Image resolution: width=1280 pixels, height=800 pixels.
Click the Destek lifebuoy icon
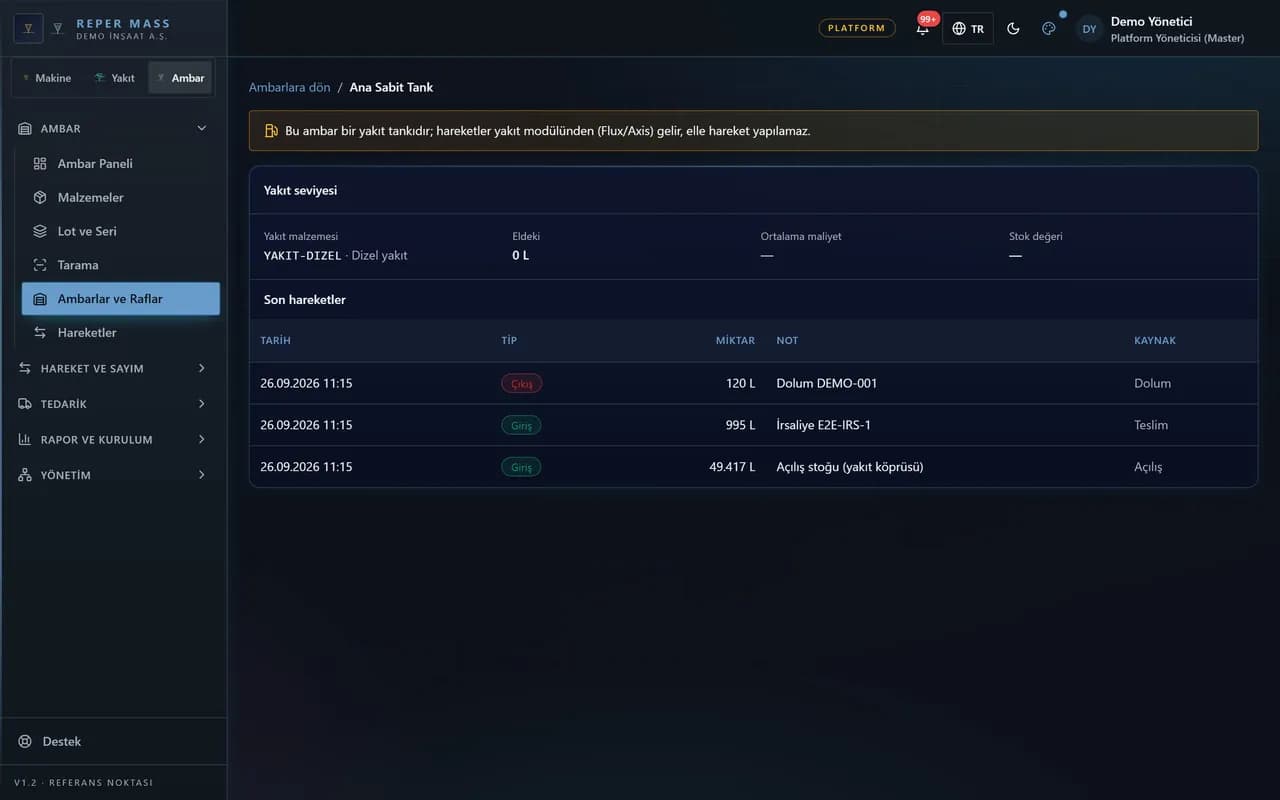25,742
